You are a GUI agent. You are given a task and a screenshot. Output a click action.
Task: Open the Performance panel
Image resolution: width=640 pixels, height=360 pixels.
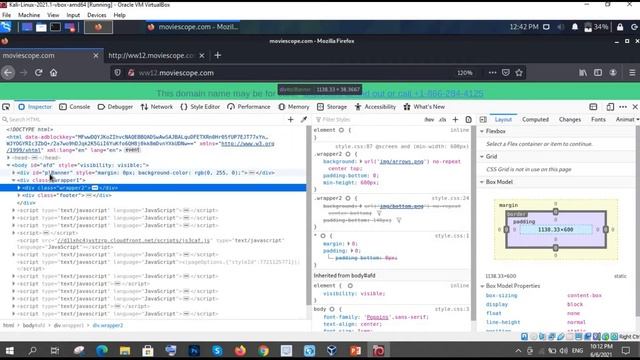click(x=249, y=107)
